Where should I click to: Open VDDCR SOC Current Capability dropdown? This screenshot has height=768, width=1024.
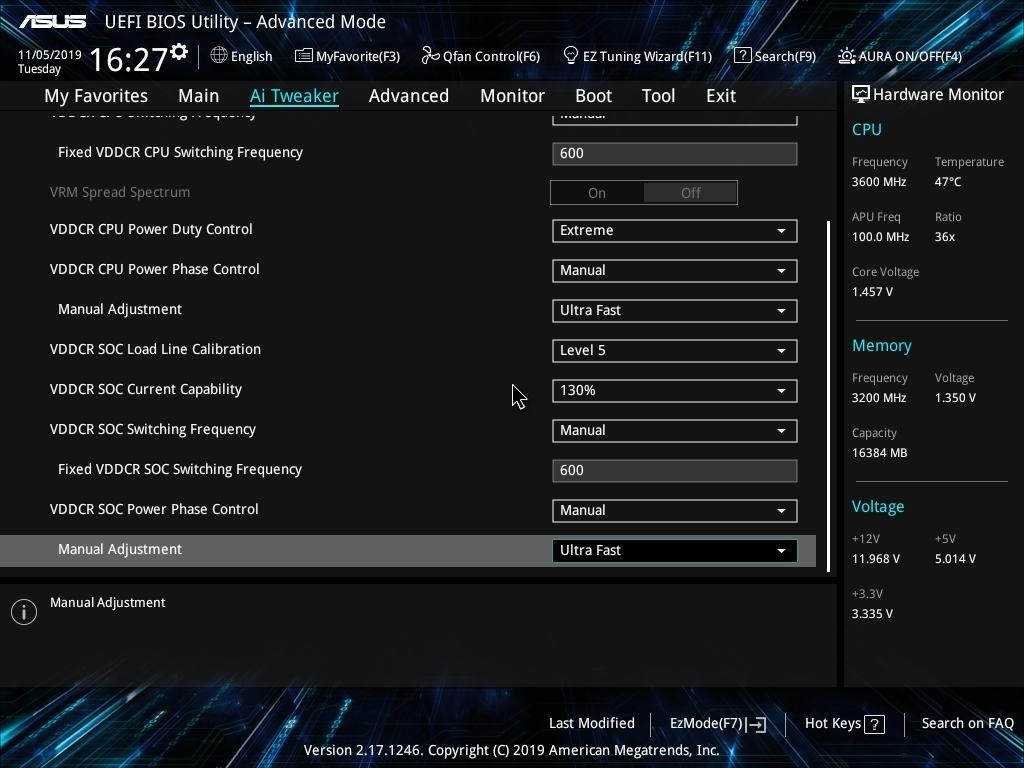tap(675, 391)
